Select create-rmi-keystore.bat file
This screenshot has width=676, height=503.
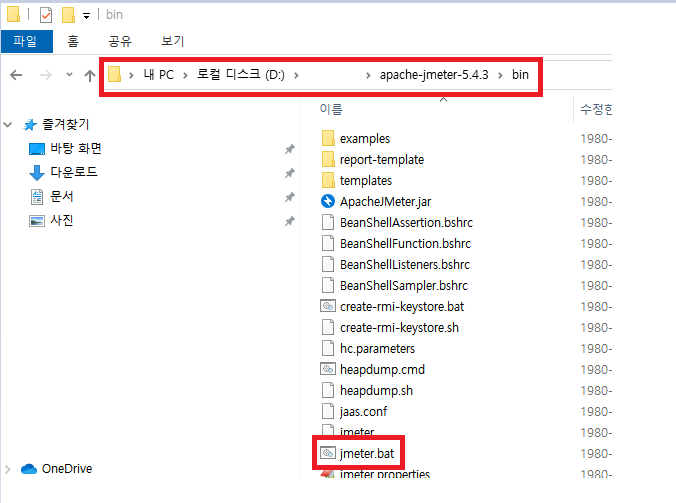point(402,307)
